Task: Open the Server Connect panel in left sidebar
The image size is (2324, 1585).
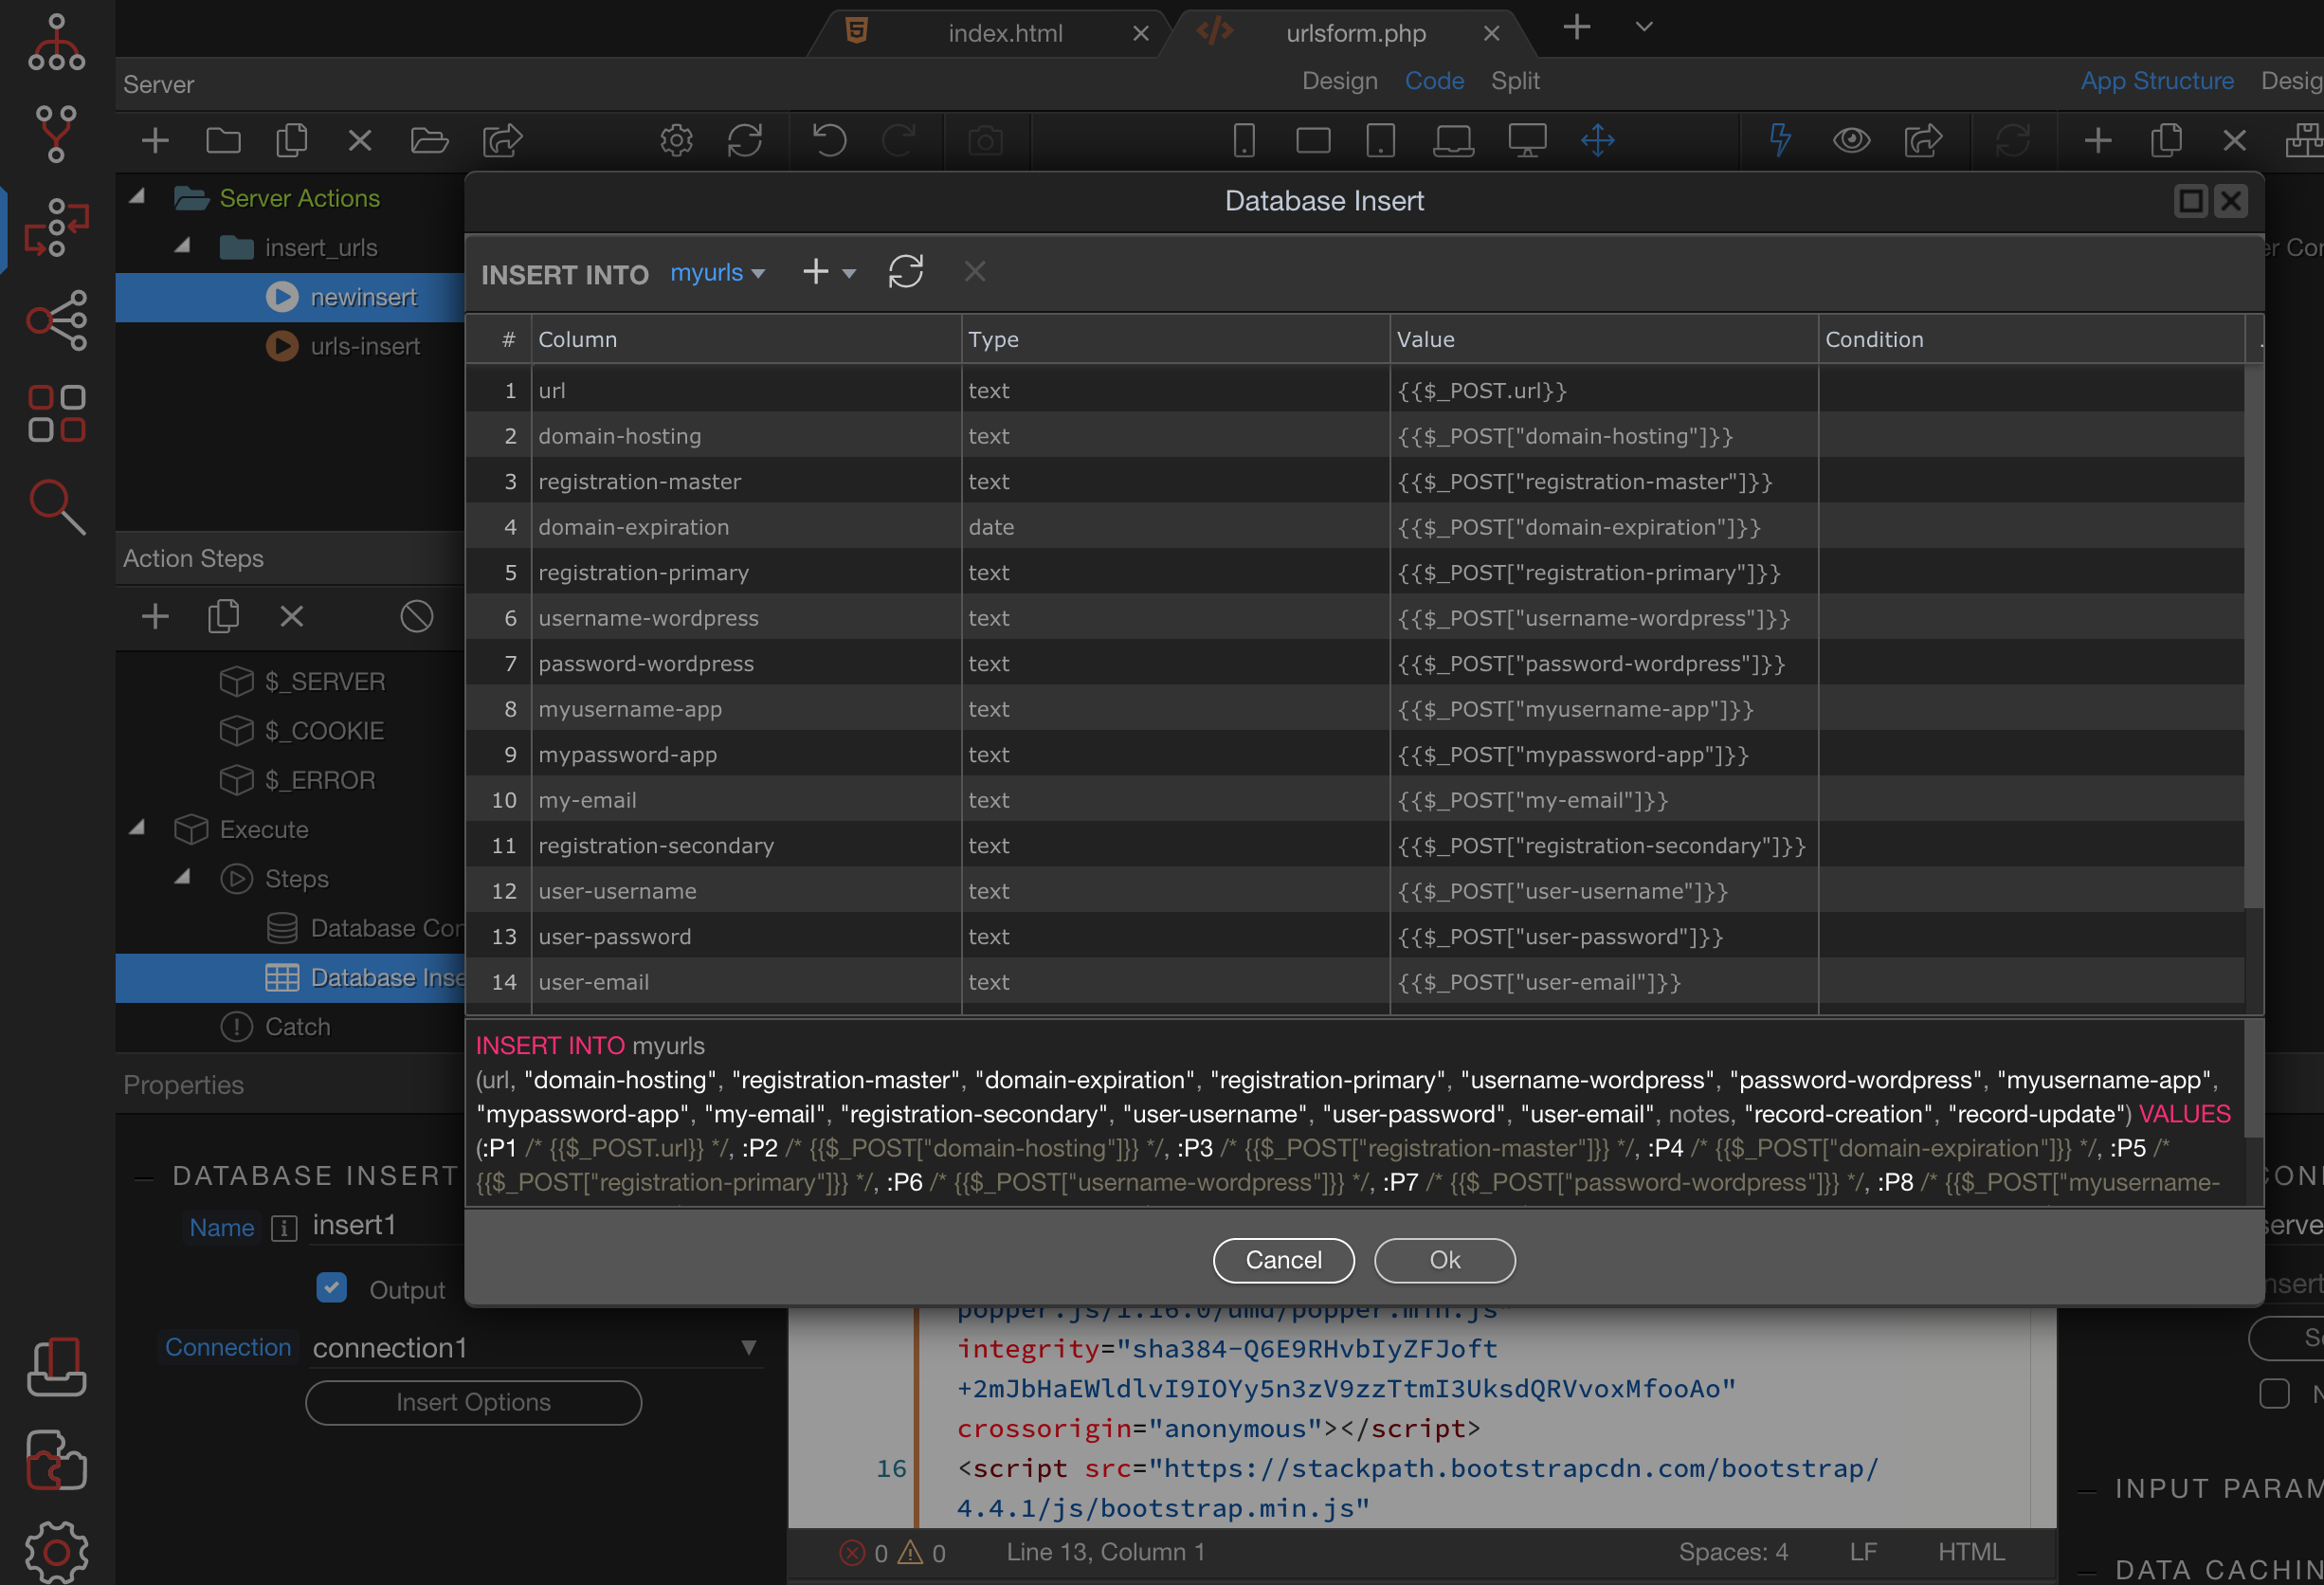Action: click(x=56, y=227)
